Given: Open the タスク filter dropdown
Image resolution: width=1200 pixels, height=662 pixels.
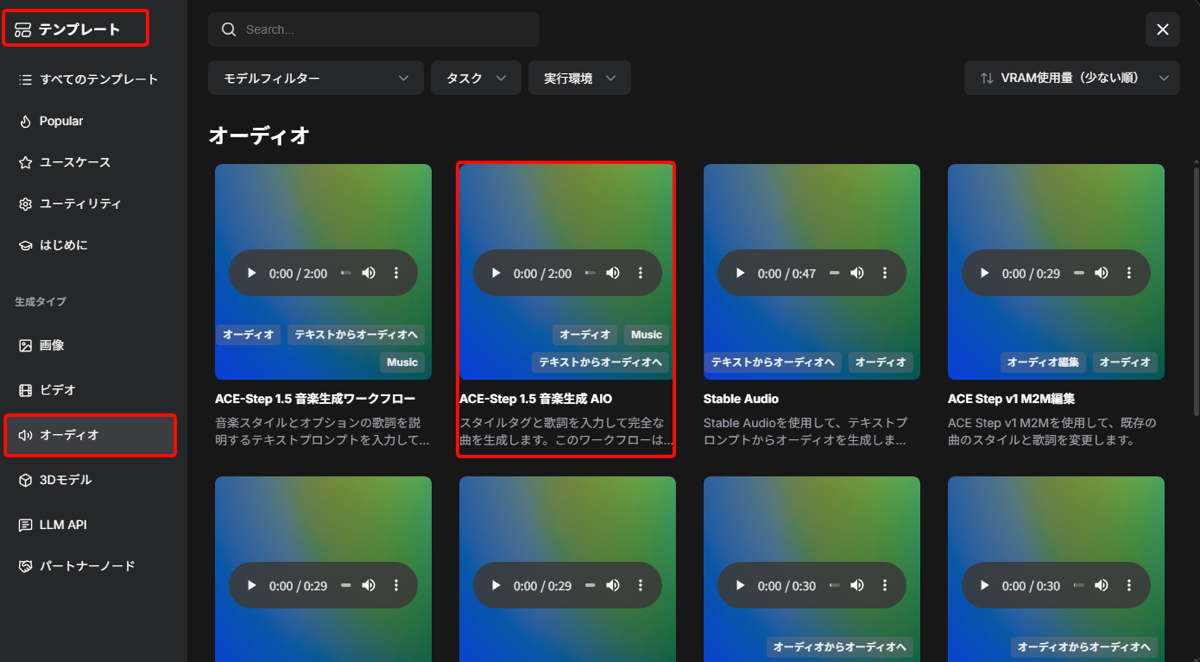Looking at the screenshot, I should click(476, 78).
